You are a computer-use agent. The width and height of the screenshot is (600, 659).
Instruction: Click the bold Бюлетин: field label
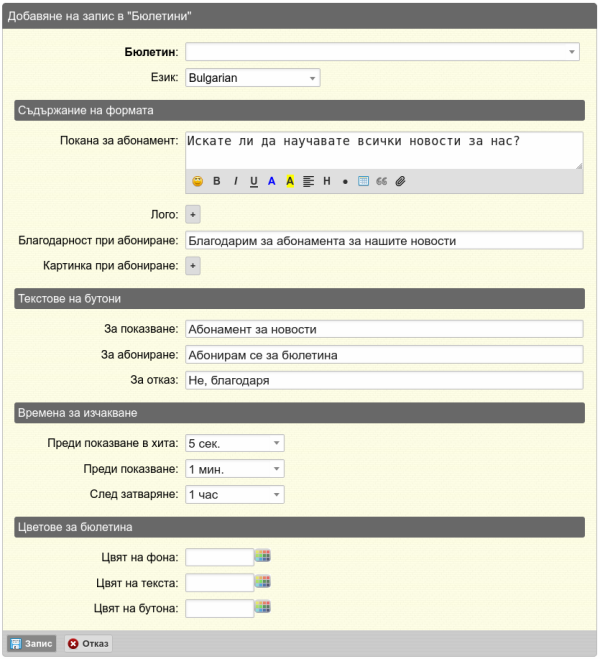[x=151, y=52]
